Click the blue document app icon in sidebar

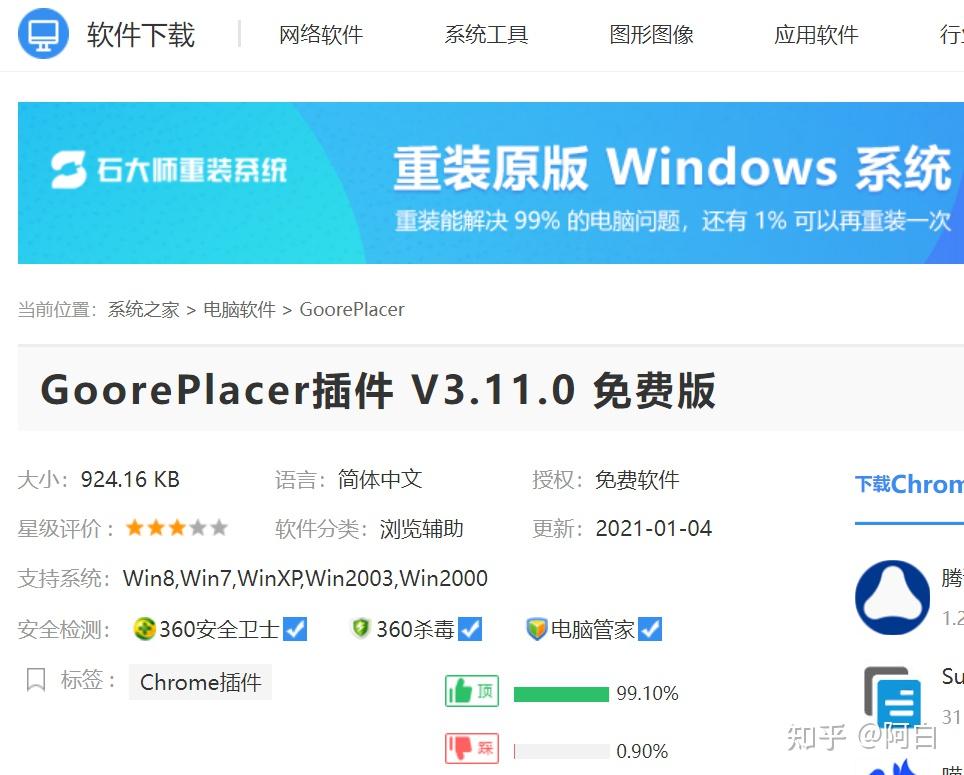pyautogui.click(x=893, y=697)
